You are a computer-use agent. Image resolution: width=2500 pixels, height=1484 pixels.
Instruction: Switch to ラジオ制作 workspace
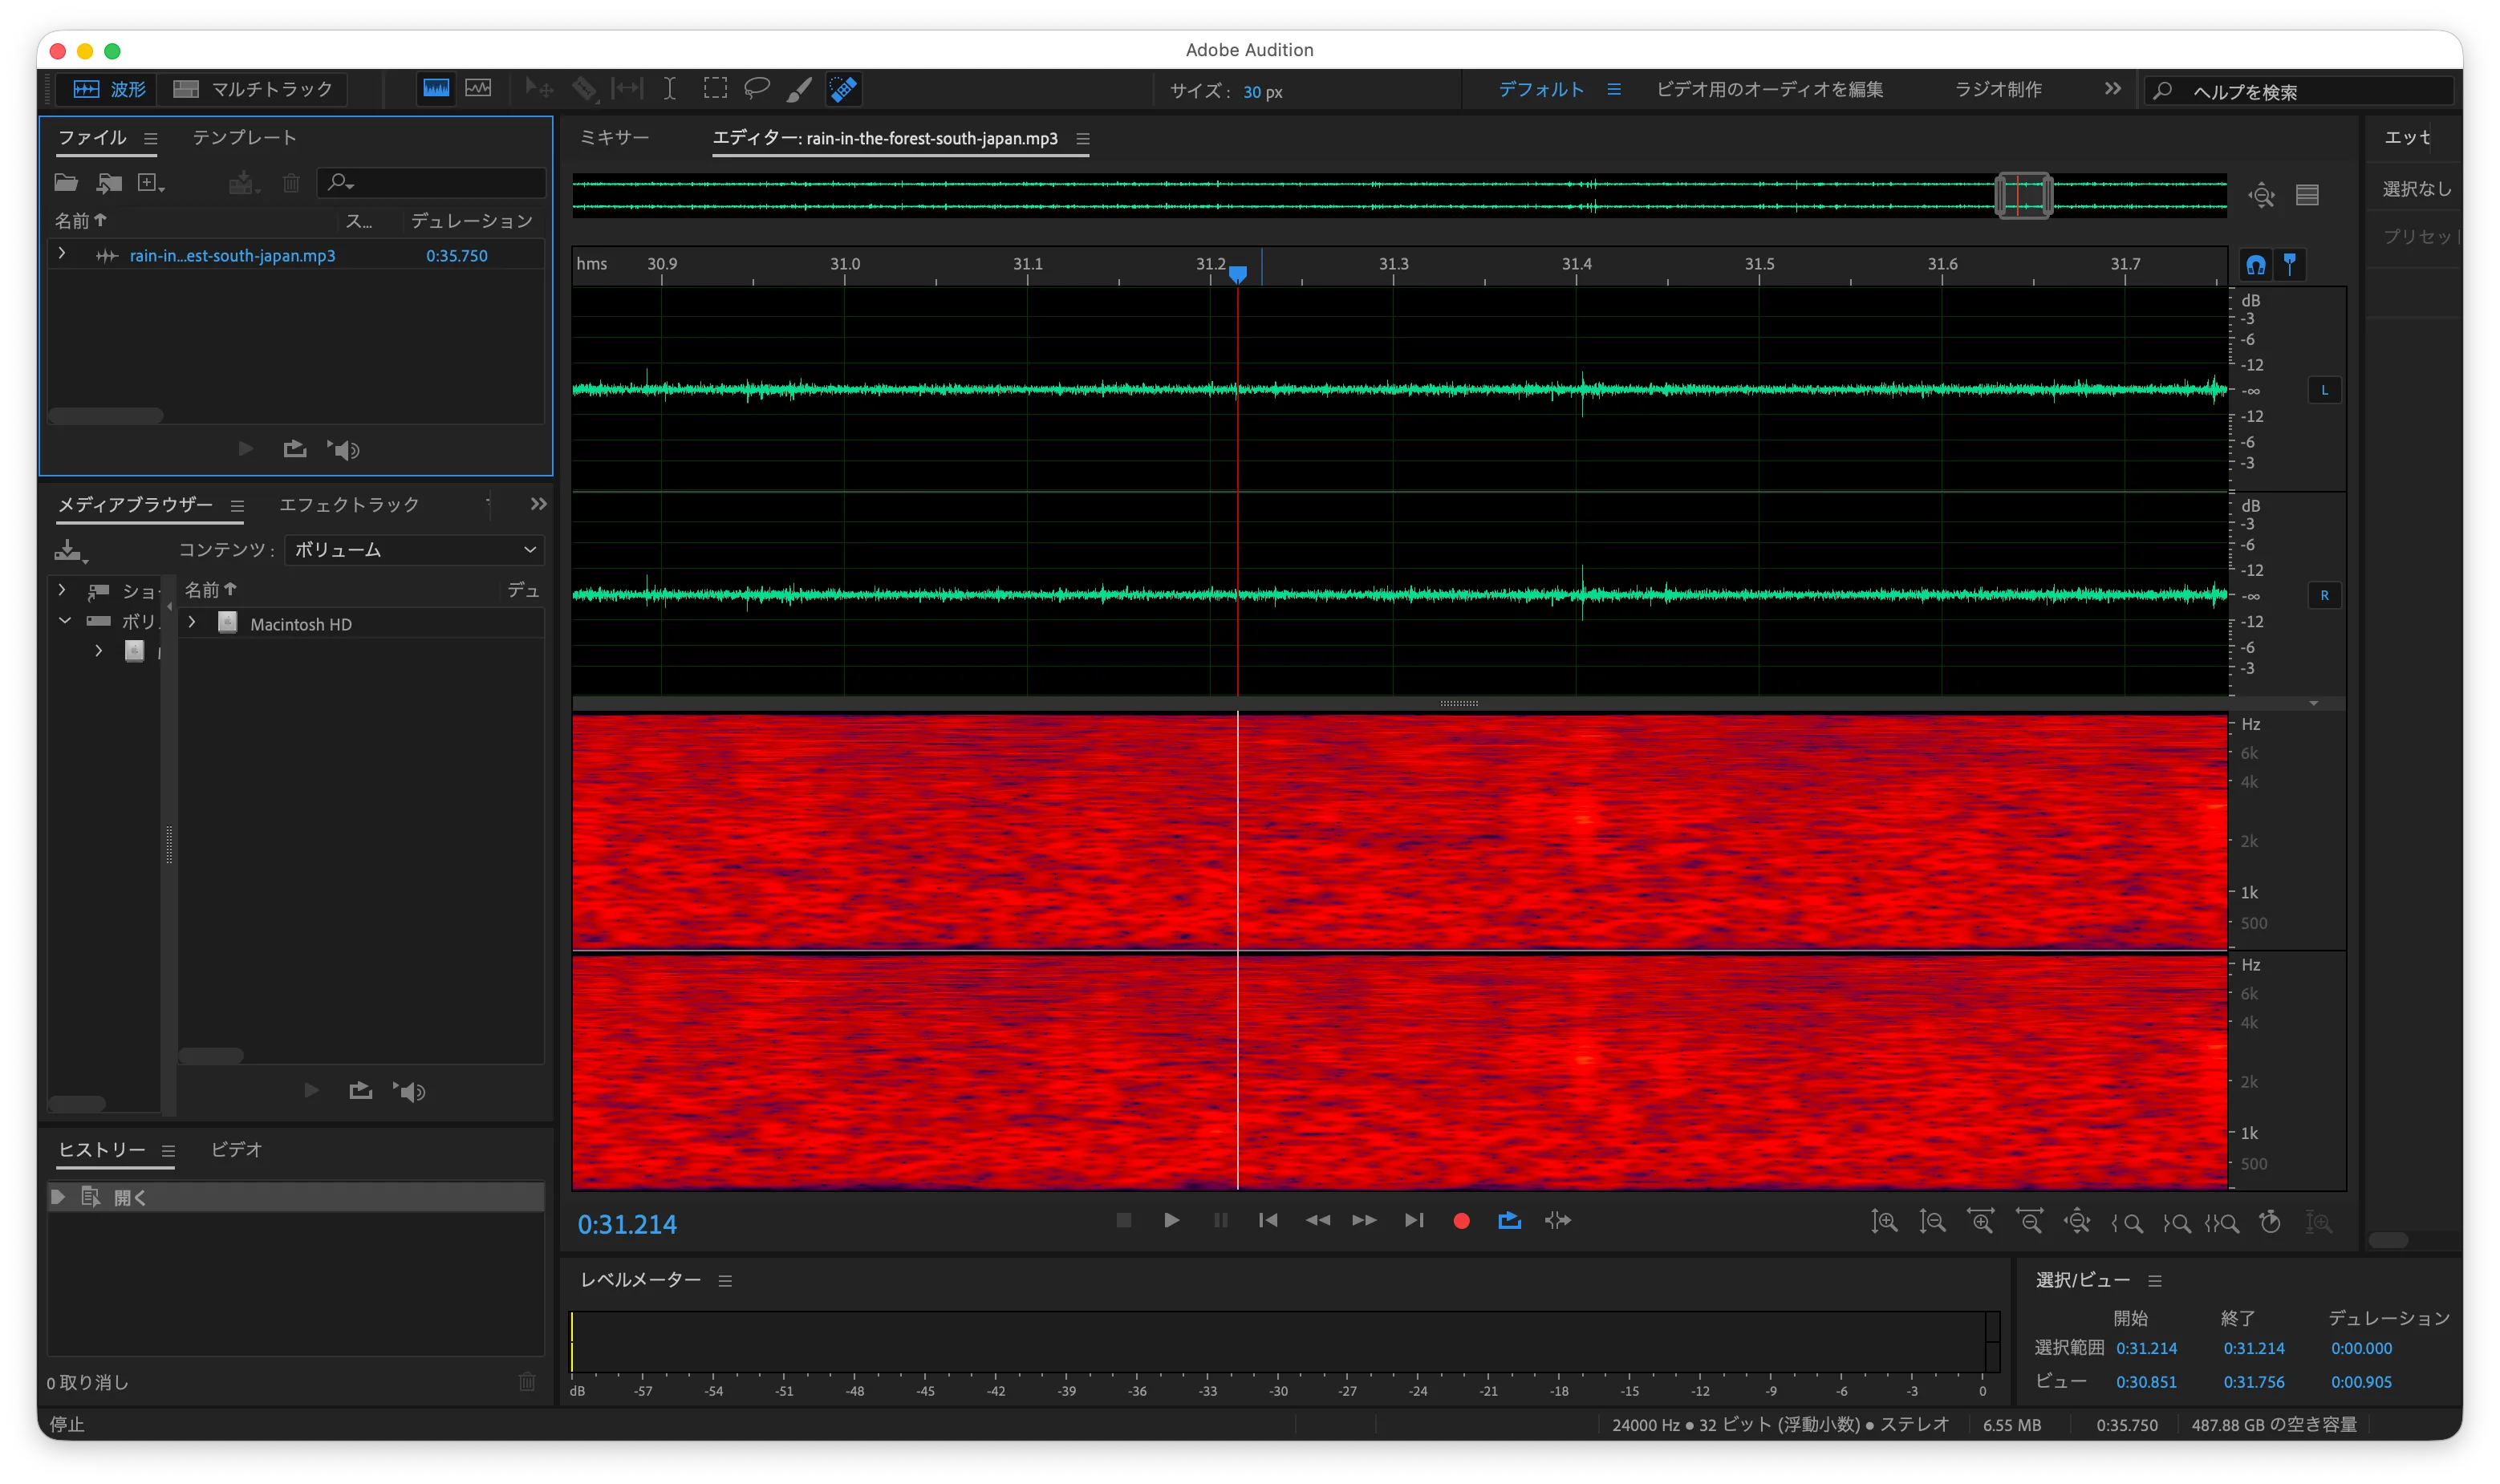coord(1998,89)
